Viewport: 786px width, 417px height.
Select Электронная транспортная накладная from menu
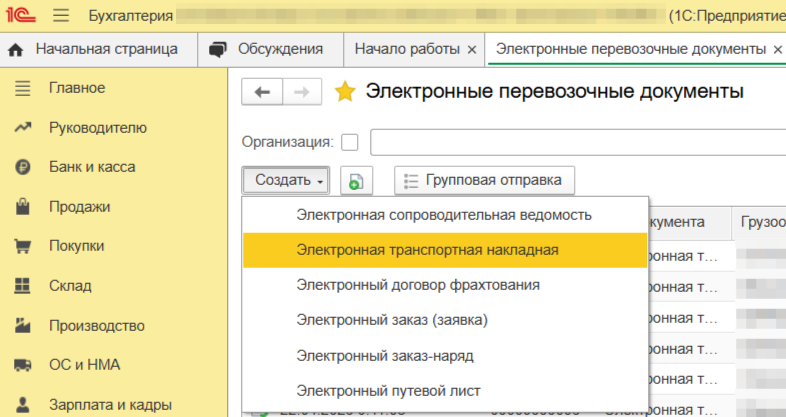point(427,250)
